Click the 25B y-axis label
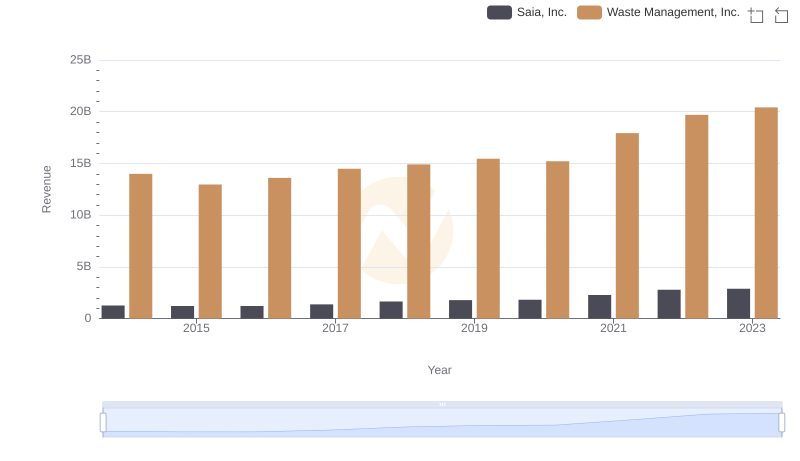The width and height of the screenshot is (800, 461). coord(81,60)
